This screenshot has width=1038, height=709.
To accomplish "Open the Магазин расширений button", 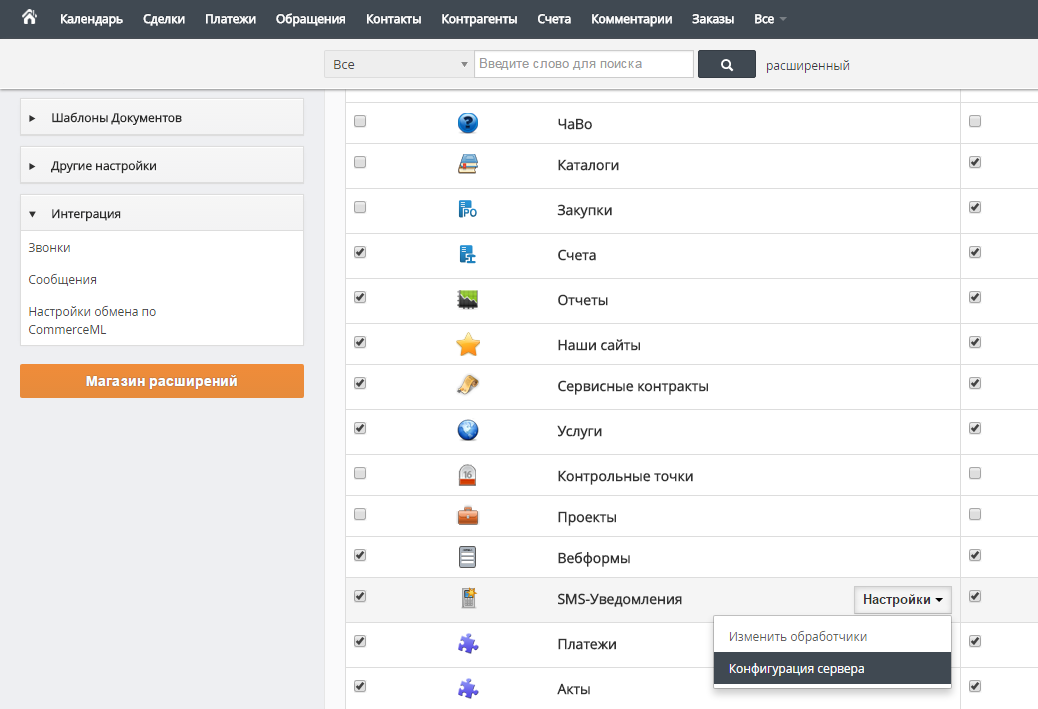I will 162,381.
